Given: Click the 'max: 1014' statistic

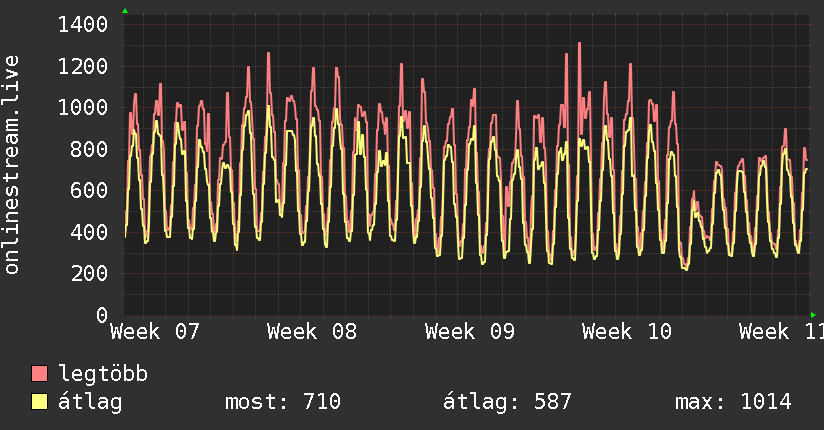Looking at the screenshot, I should click(733, 402).
